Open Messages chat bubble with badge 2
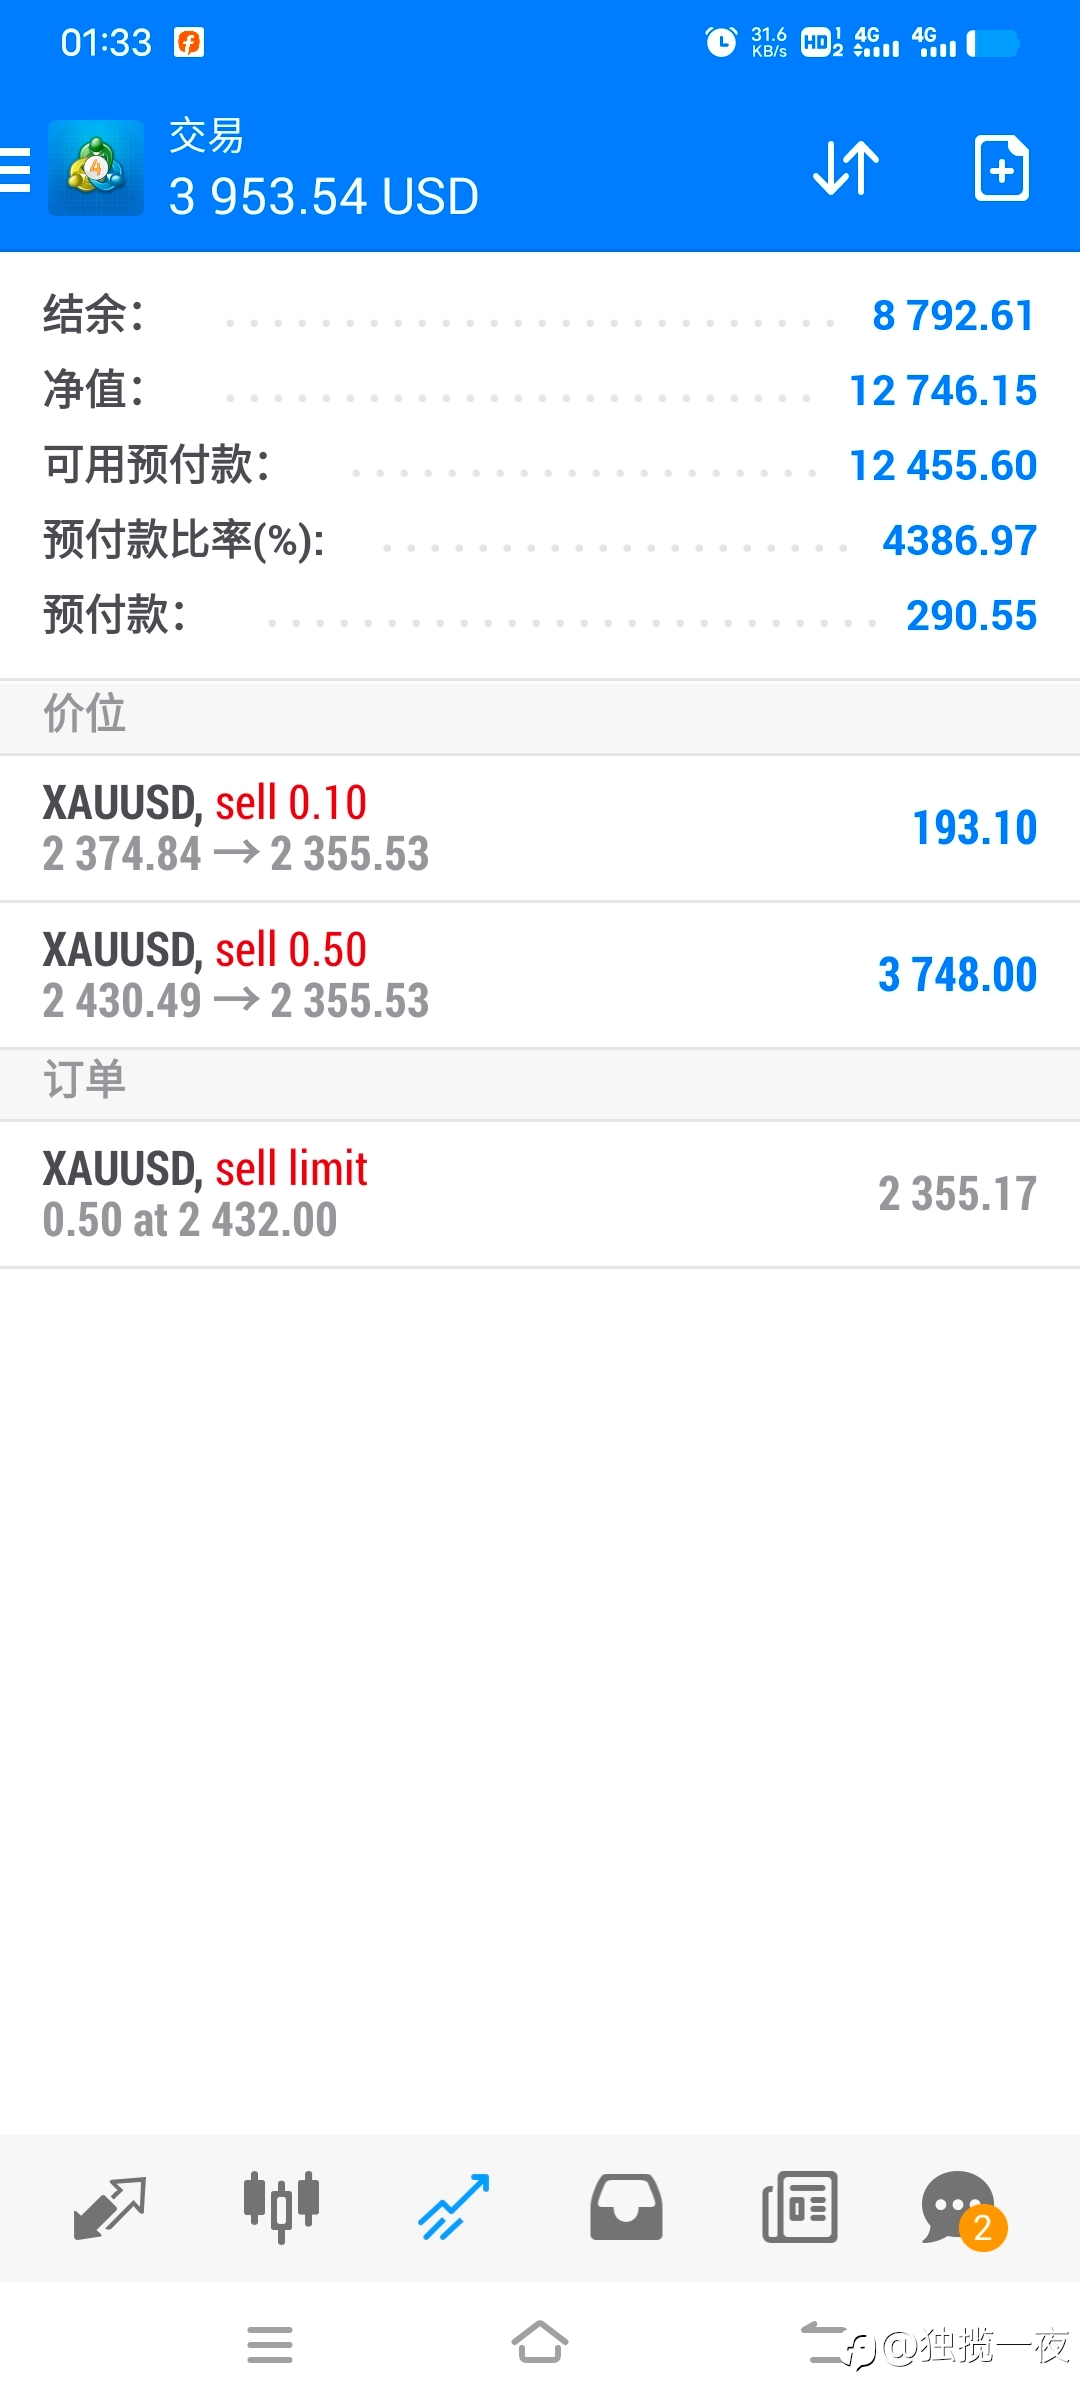The image size is (1080, 2408). [962, 2209]
